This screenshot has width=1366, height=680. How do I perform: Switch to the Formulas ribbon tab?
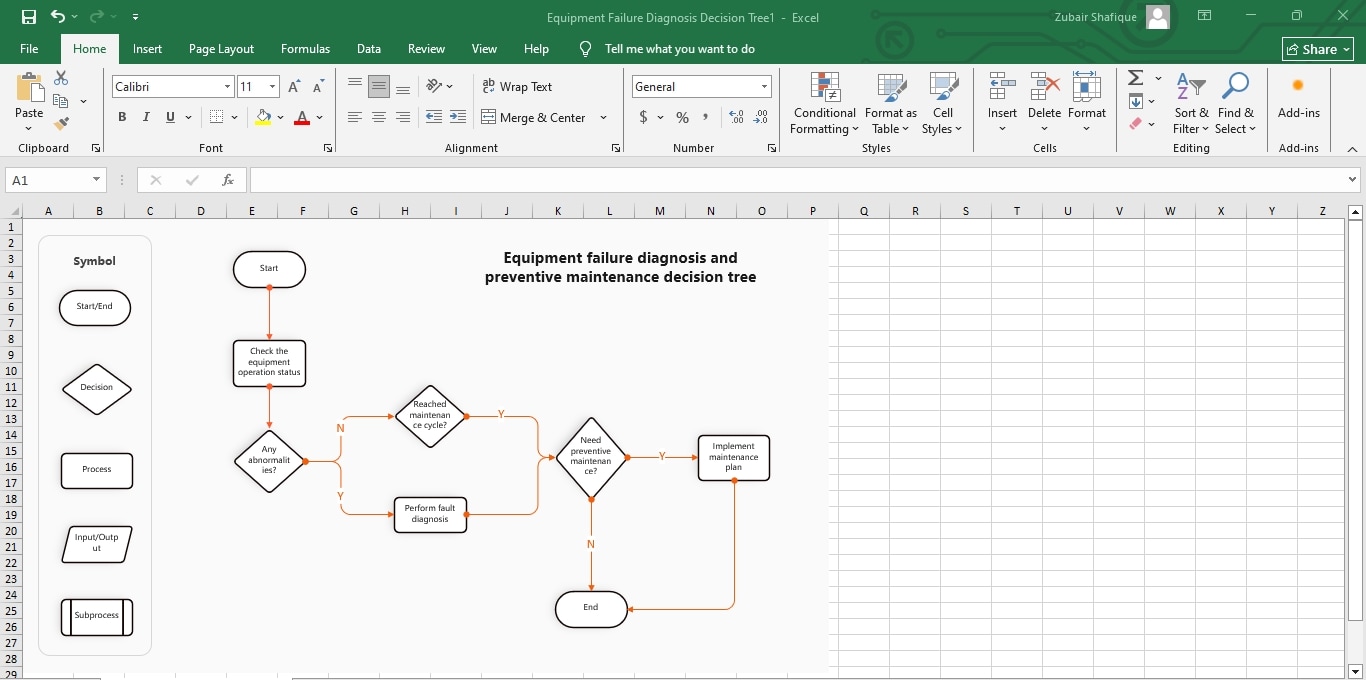click(305, 48)
